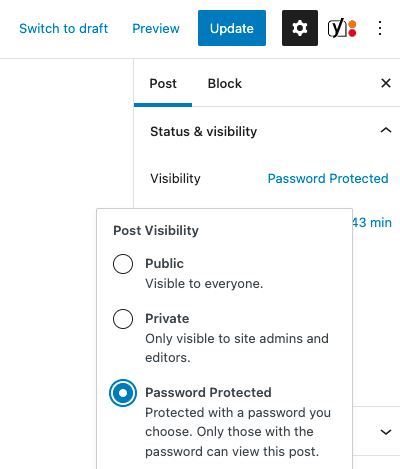Open the settings gear panel
The image size is (400, 469).
300,28
